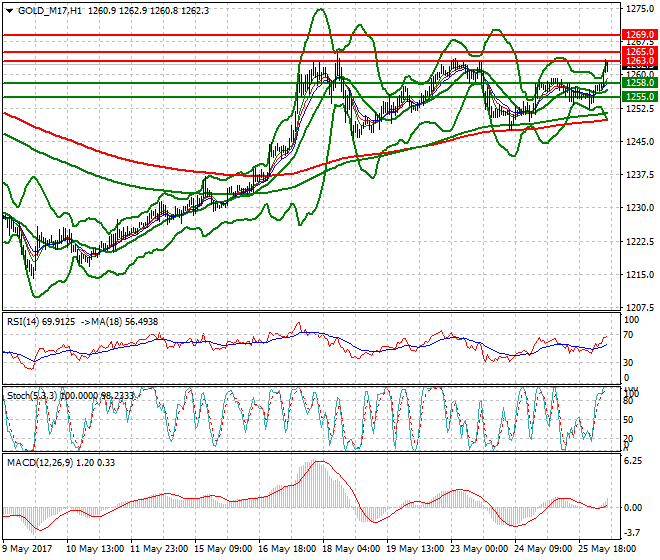Viewport: 660px width, 560px height.
Task: Click the 9 May 2017 date on time axis
Action: click(28, 549)
